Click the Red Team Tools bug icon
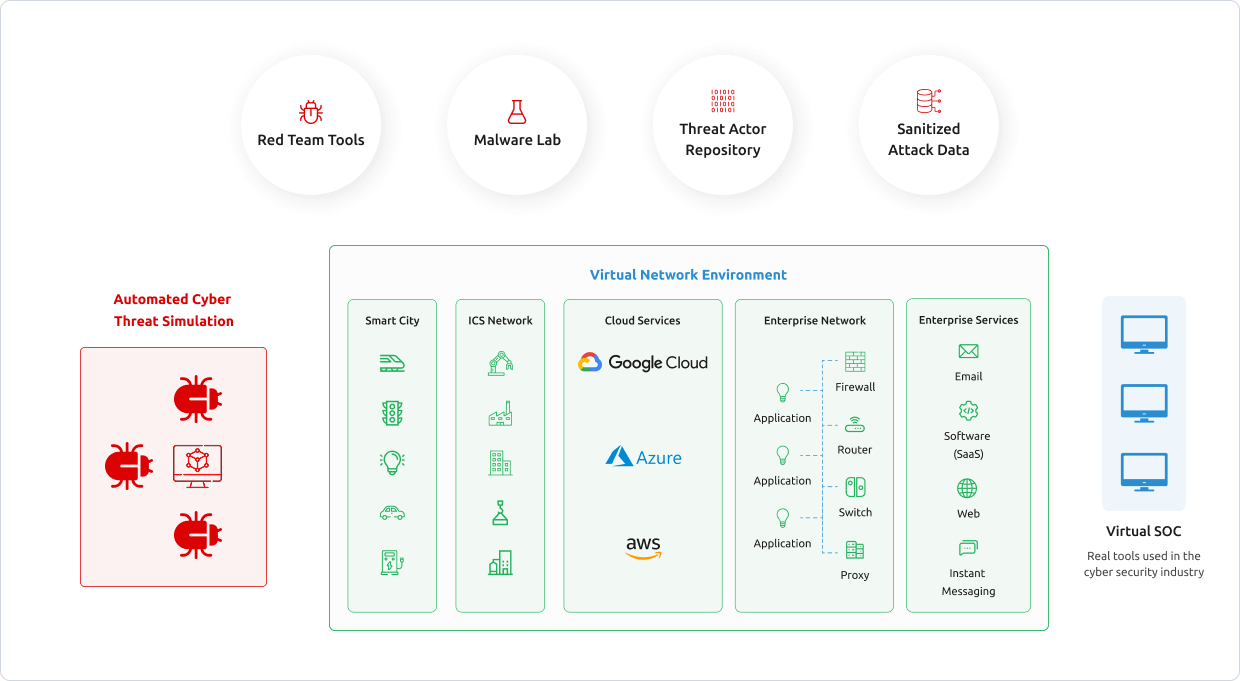 (x=311, y=112)
